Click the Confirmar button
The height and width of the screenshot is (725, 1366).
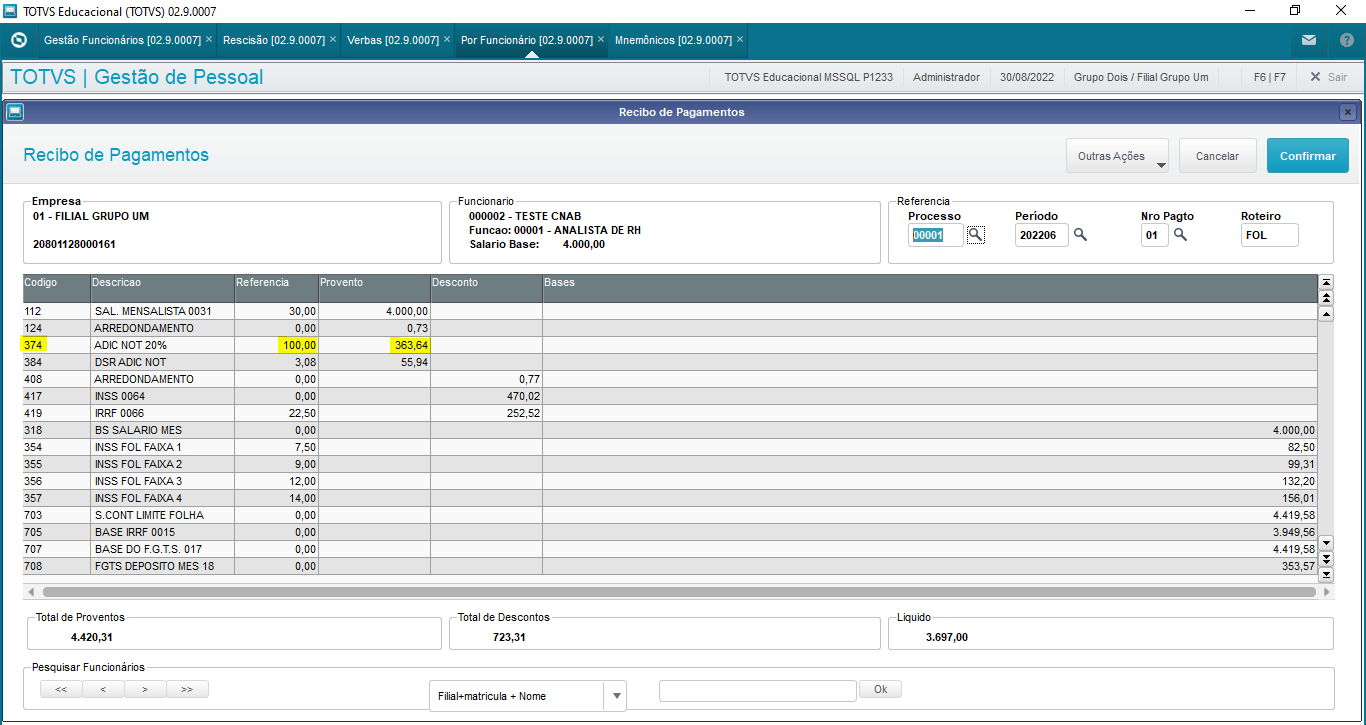[1308, 156]
